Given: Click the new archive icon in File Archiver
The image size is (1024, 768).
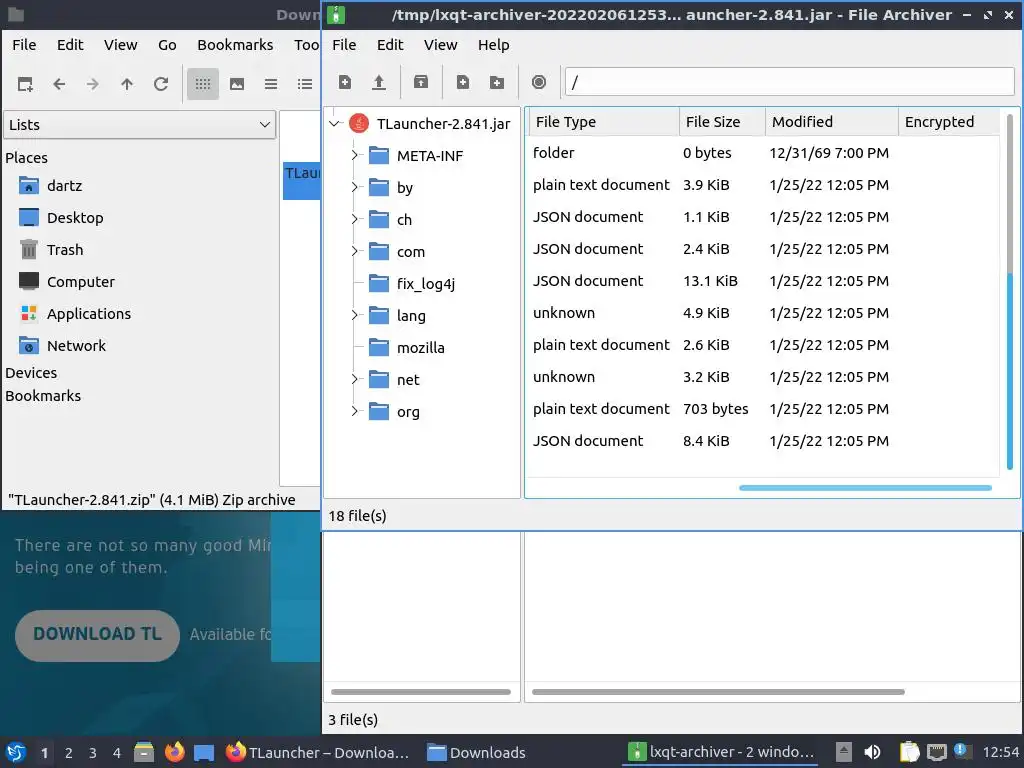Looking at the screenshot, I should click(345, 82).
